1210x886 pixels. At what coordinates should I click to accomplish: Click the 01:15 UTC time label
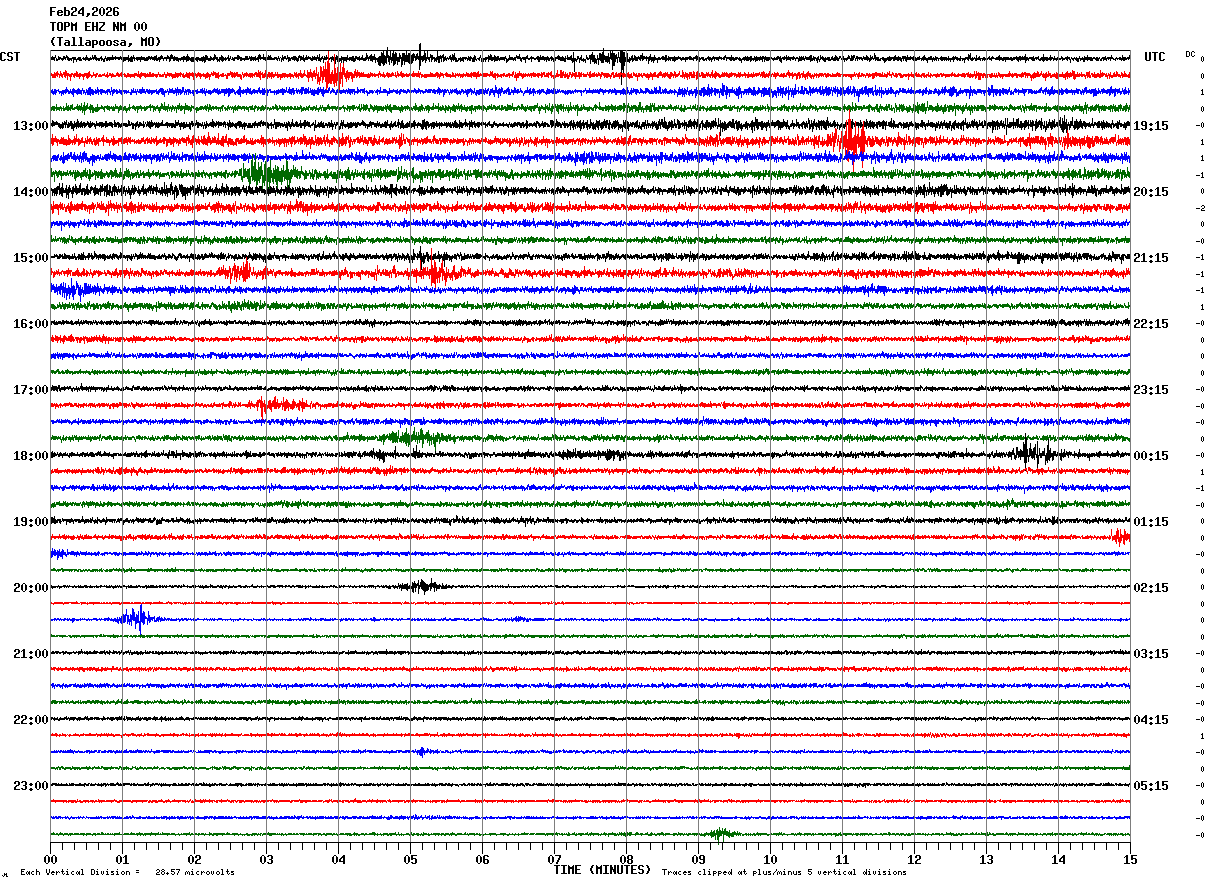point(1150,522)
